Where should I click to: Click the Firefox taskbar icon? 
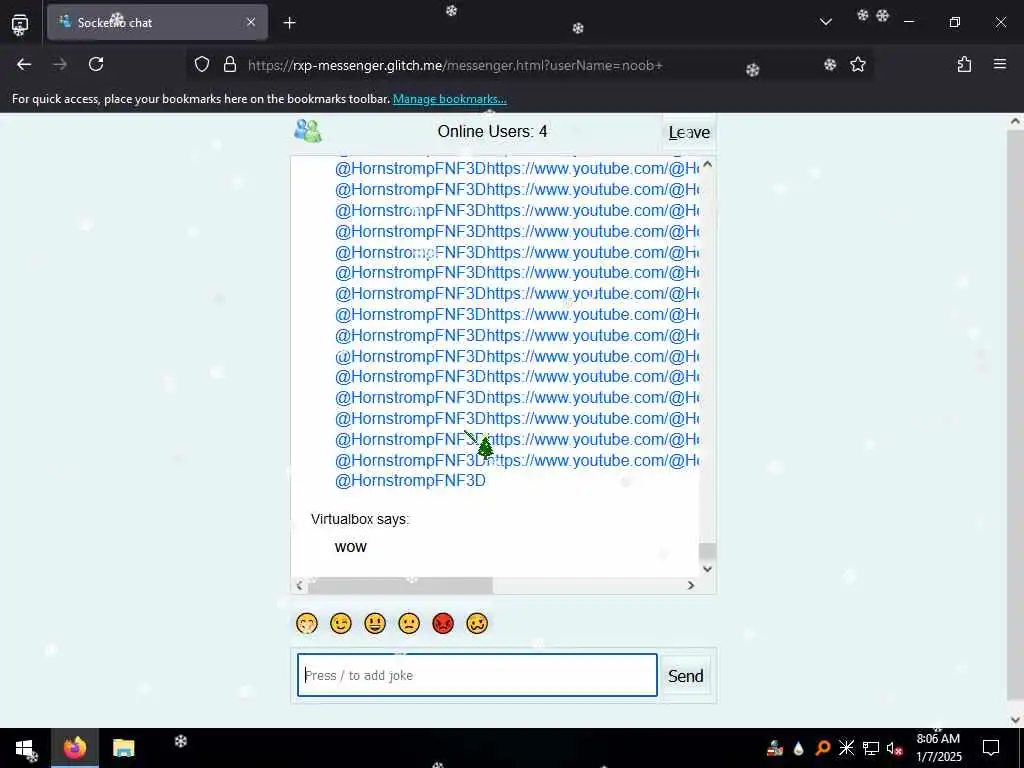coord(75,748)
